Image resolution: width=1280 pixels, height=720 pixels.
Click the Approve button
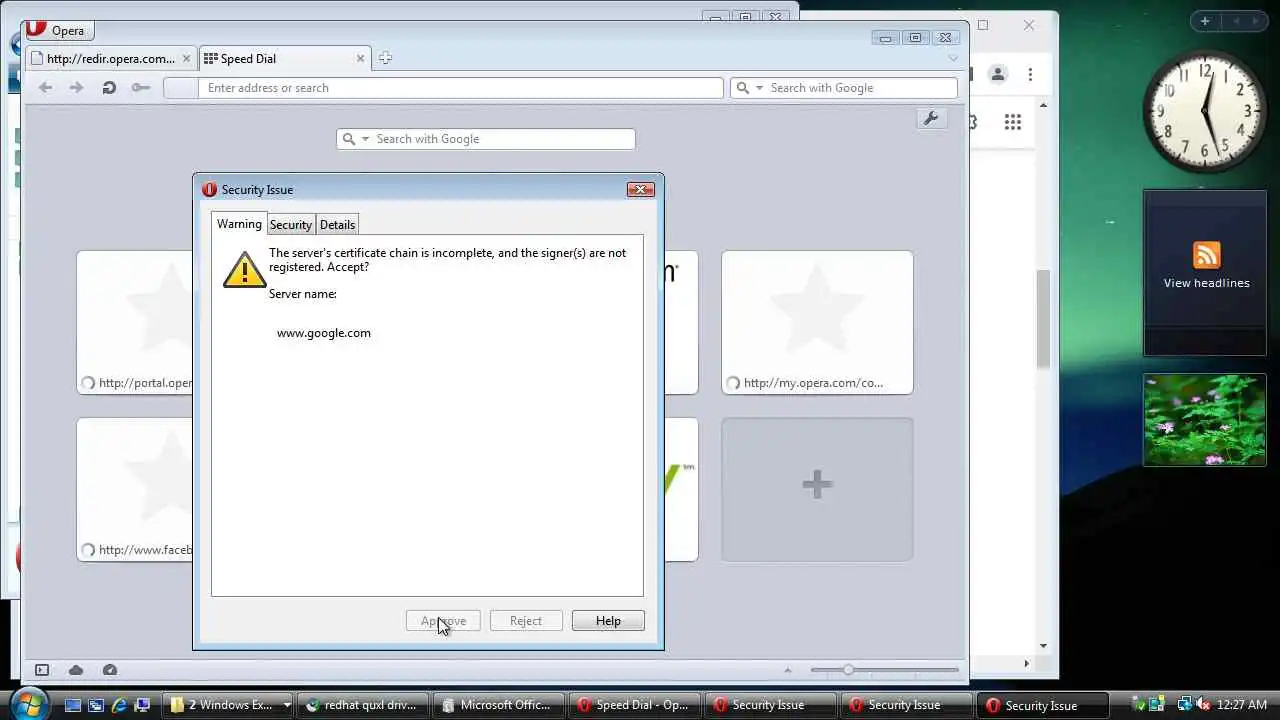[x=443, y=621]
